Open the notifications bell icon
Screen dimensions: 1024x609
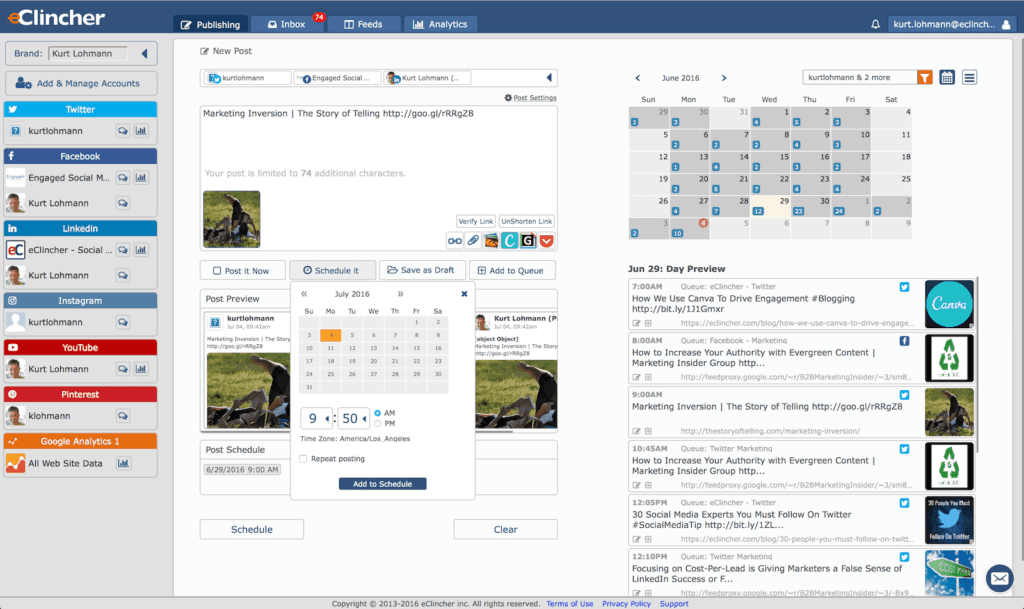[x=875, y=24]
